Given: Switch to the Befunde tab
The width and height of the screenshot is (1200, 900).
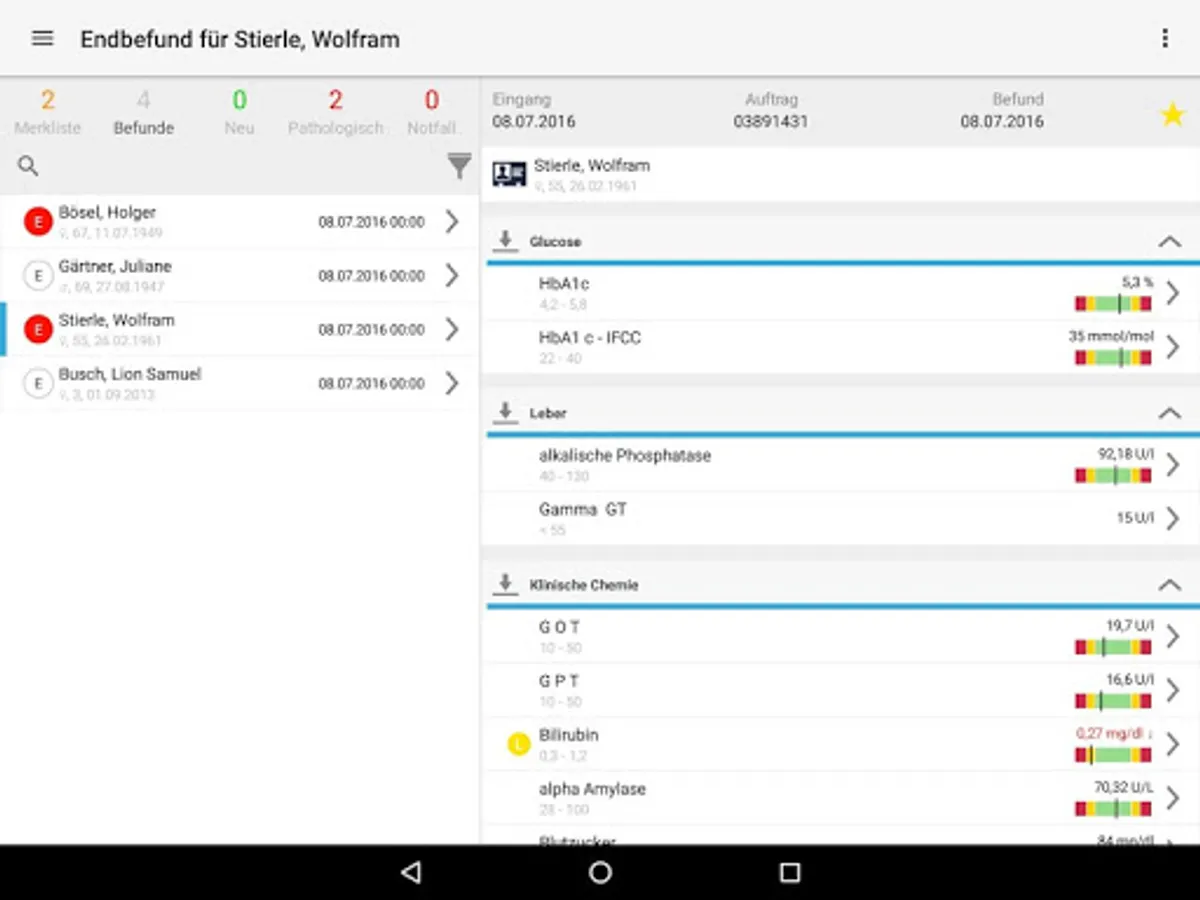Looking at the screenshot, I should click(x=144, y=112).
